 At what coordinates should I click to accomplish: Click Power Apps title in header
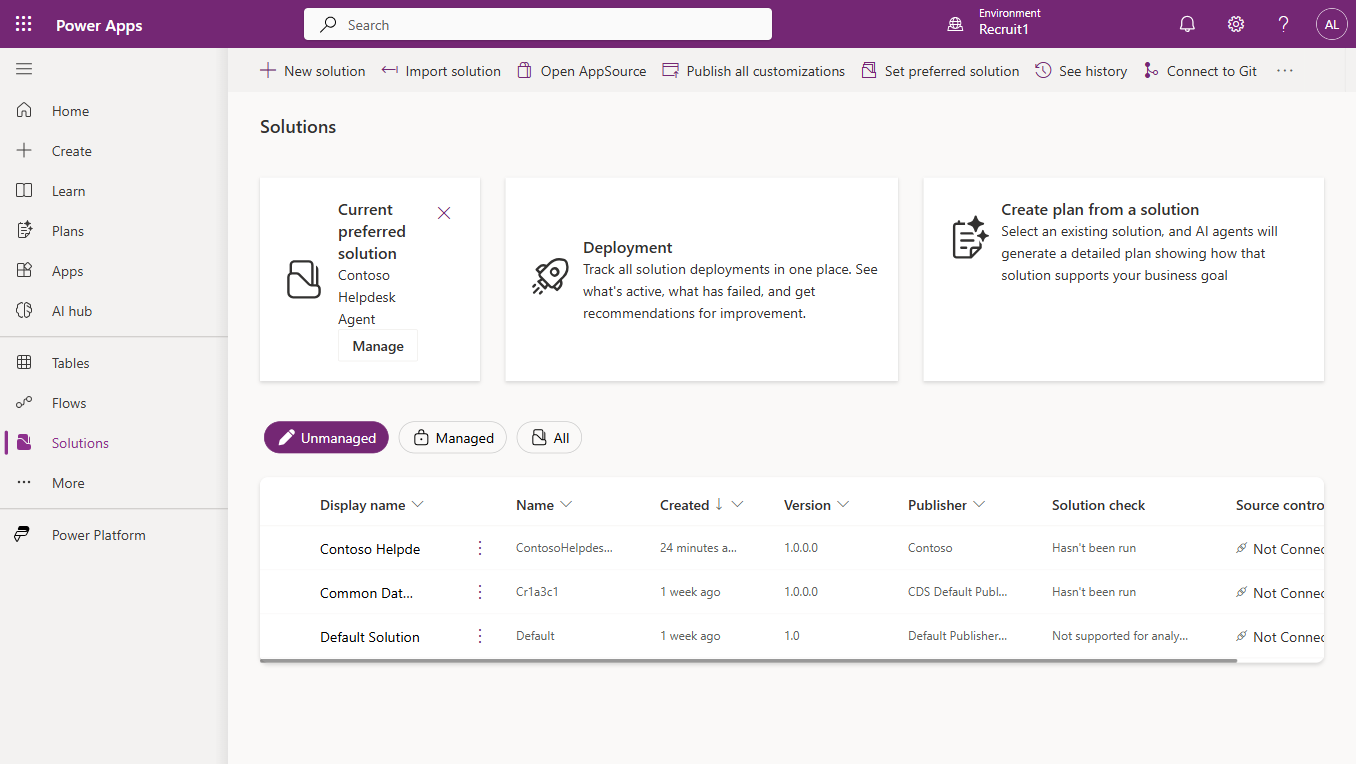coord(99,26)
